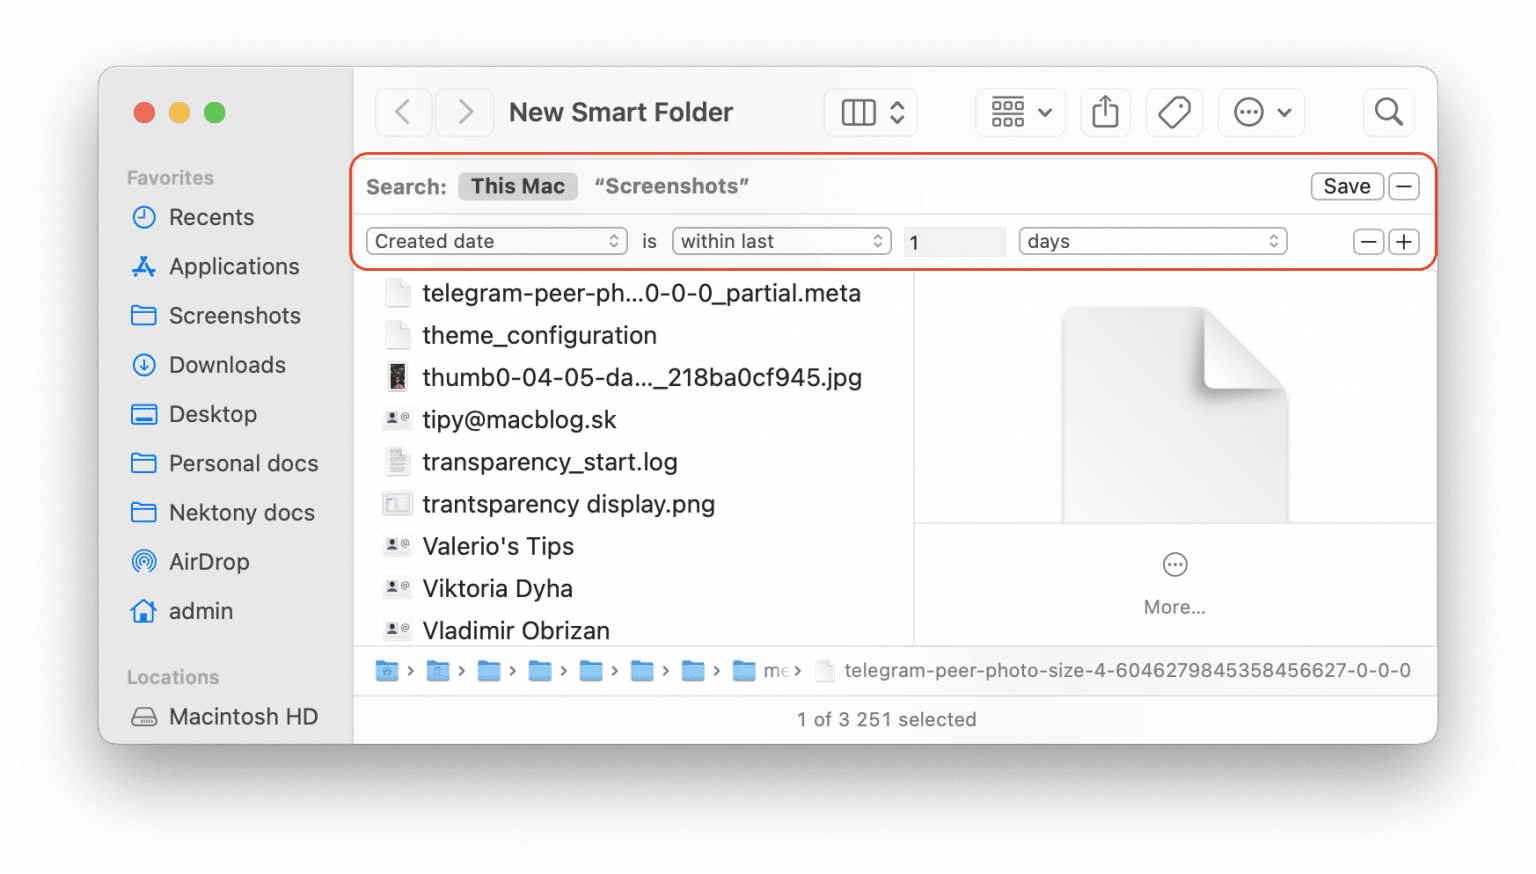Image resolution: width=1536 pixels, height=874 pixels.
Task: Open the Created date attribute dropdown
Action: [x=496, y=241]
